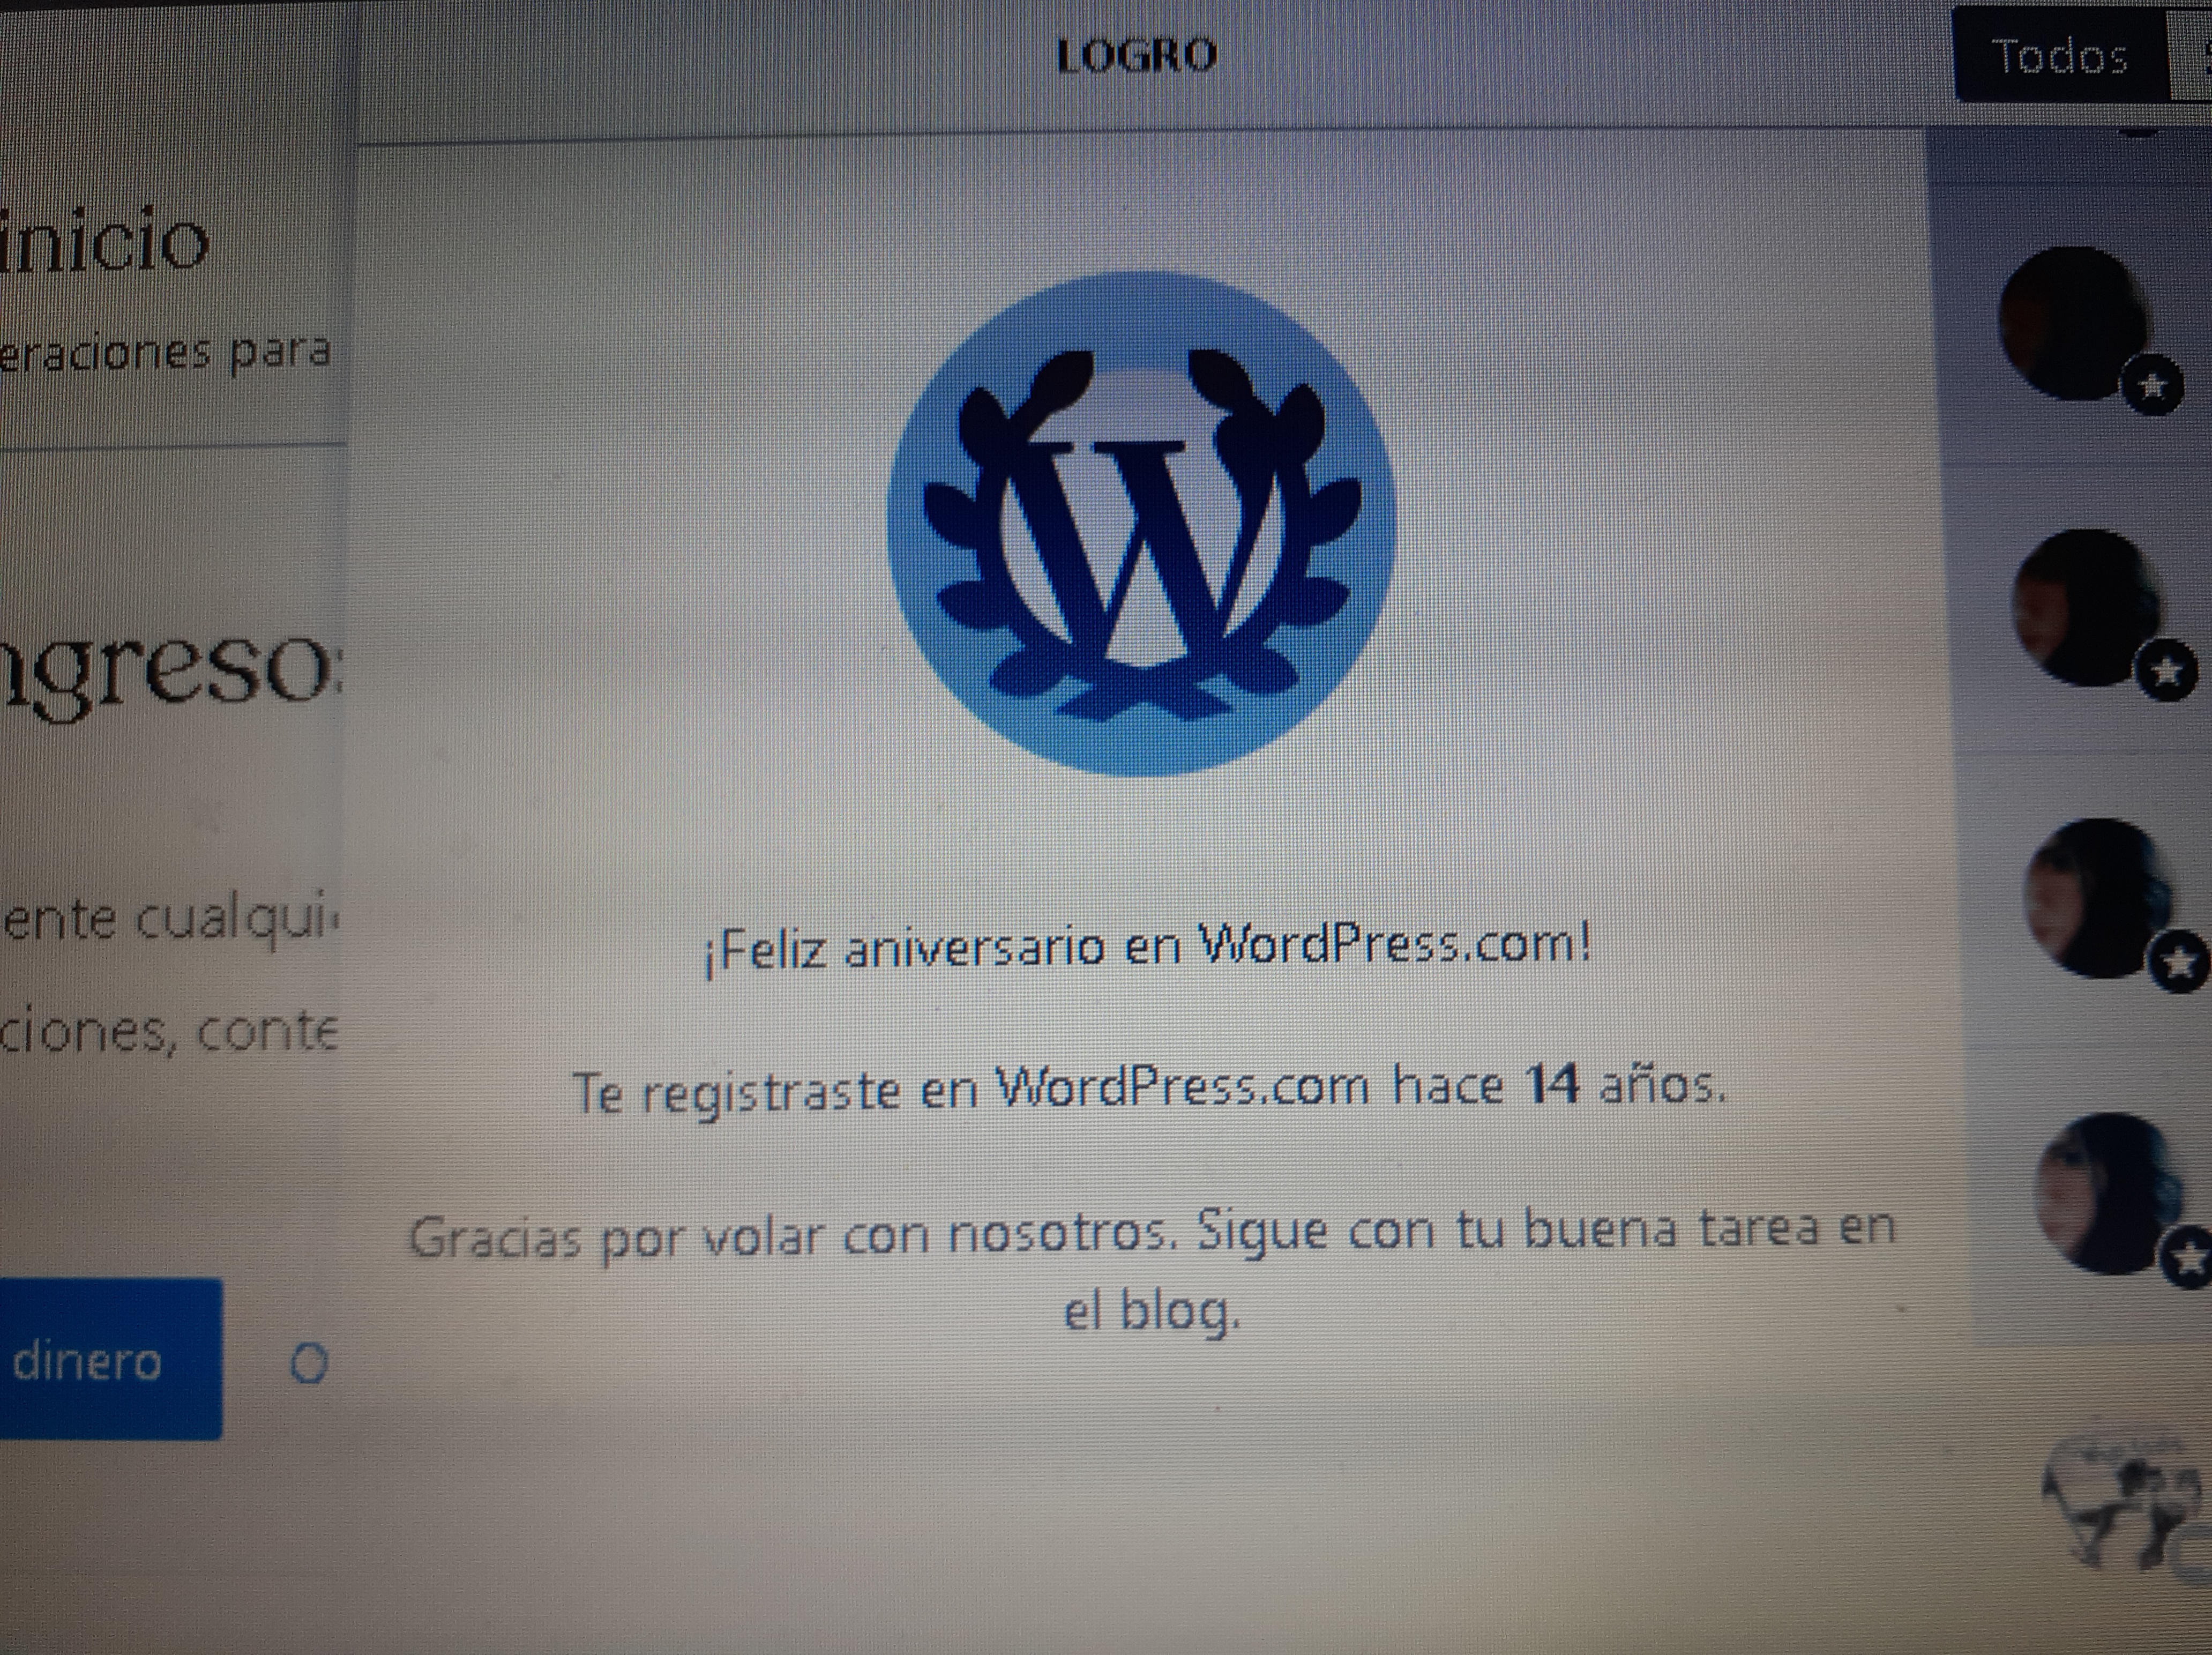The image size is (2212, 1655).
Task: Select the Todos filter tab
Action: point(2060,56)
